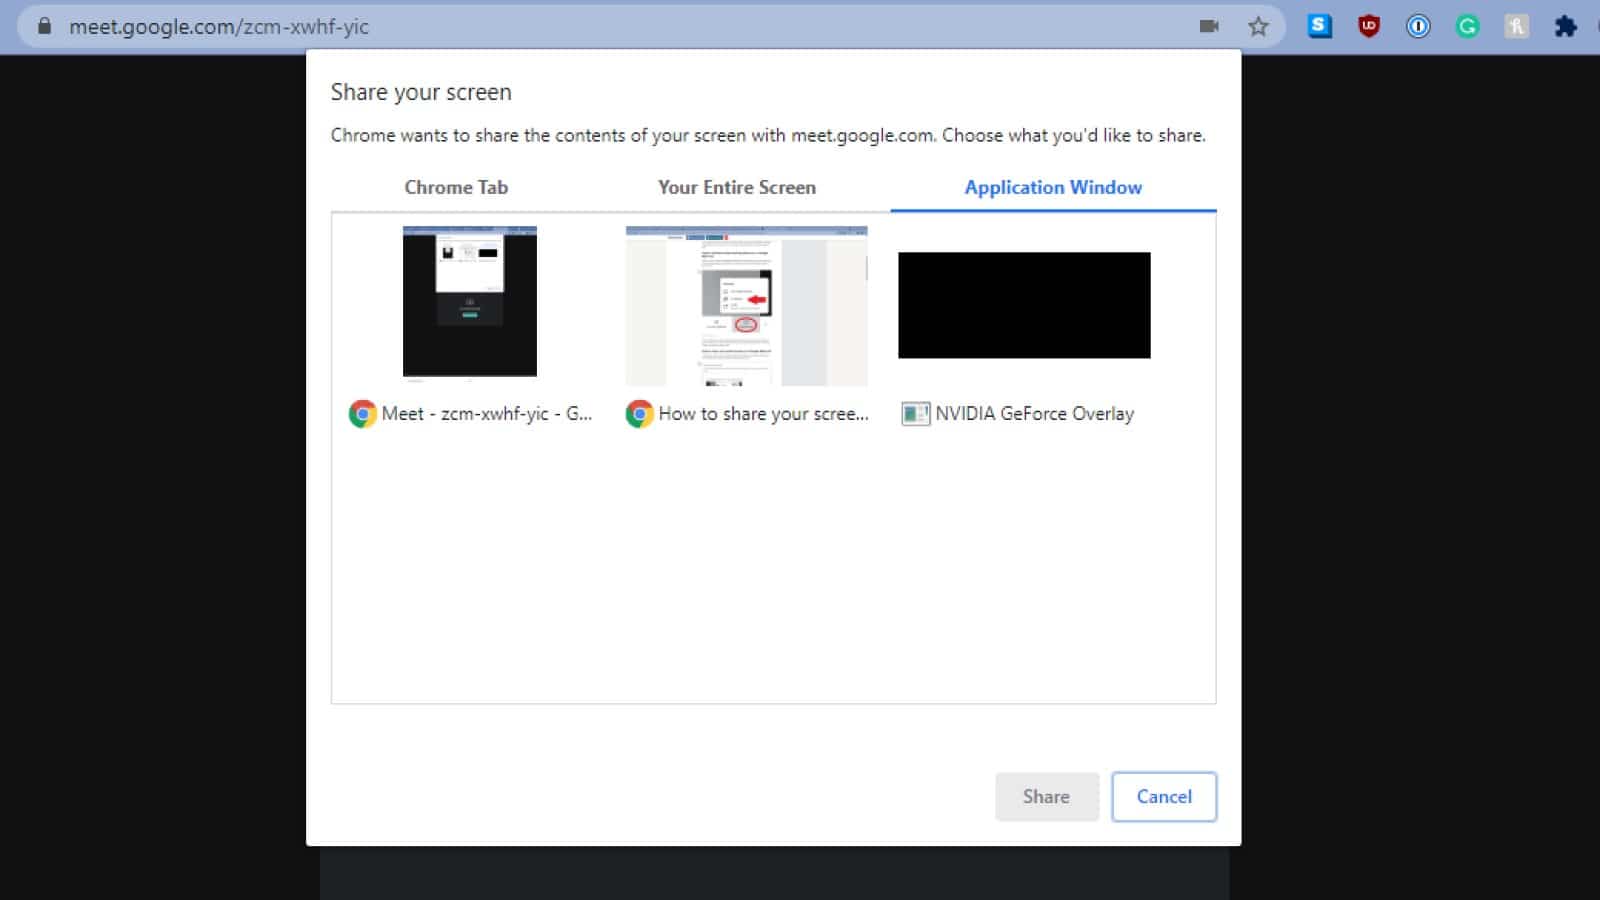
Task: Click the 'How to share your scree...' label
Action: click(x=764, y=414)
